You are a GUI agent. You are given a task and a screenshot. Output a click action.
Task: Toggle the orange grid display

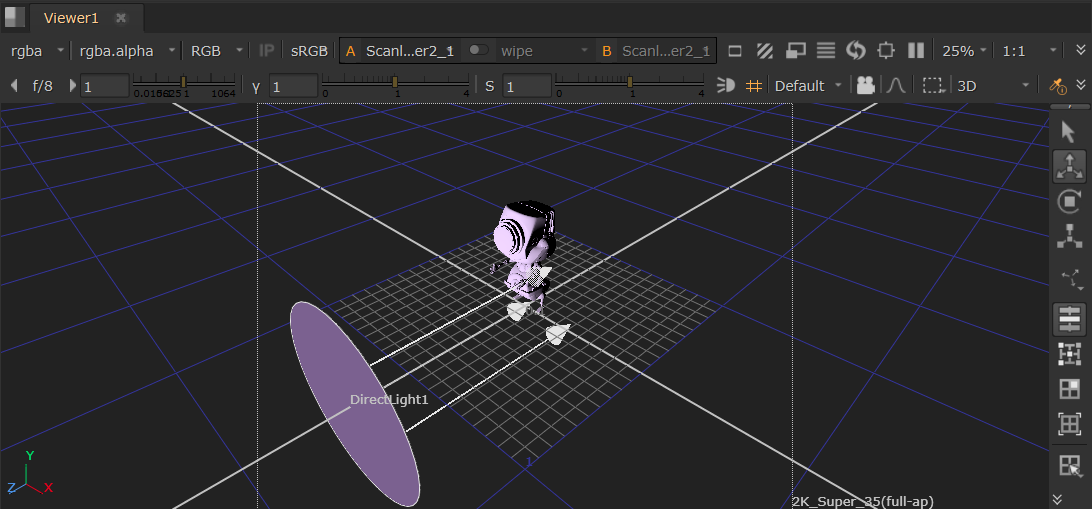pyautogui.click(x=754, y=86)
